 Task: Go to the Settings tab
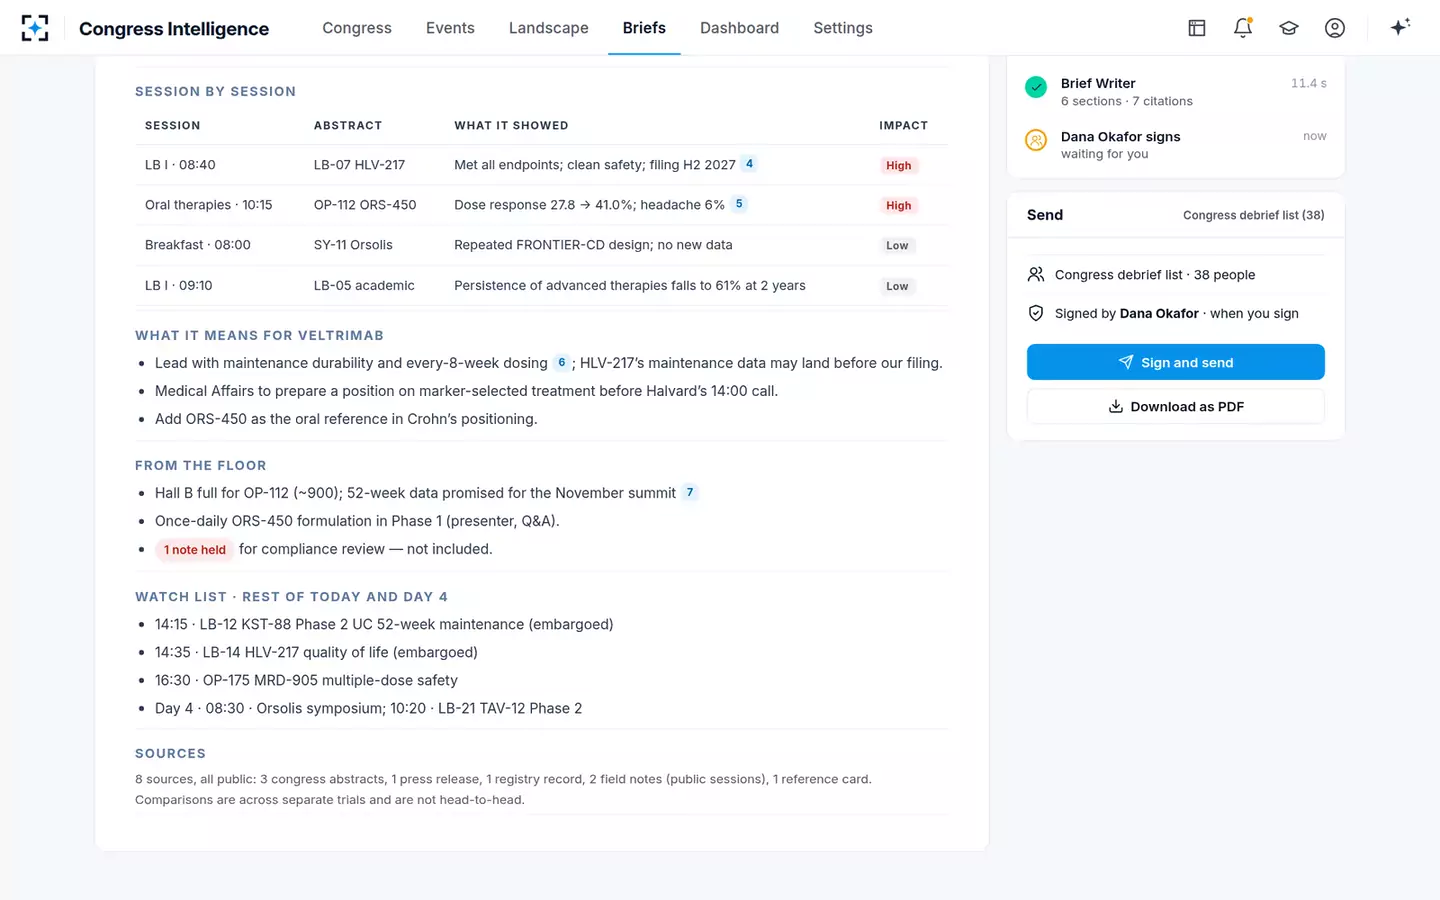tap(843, 28)
